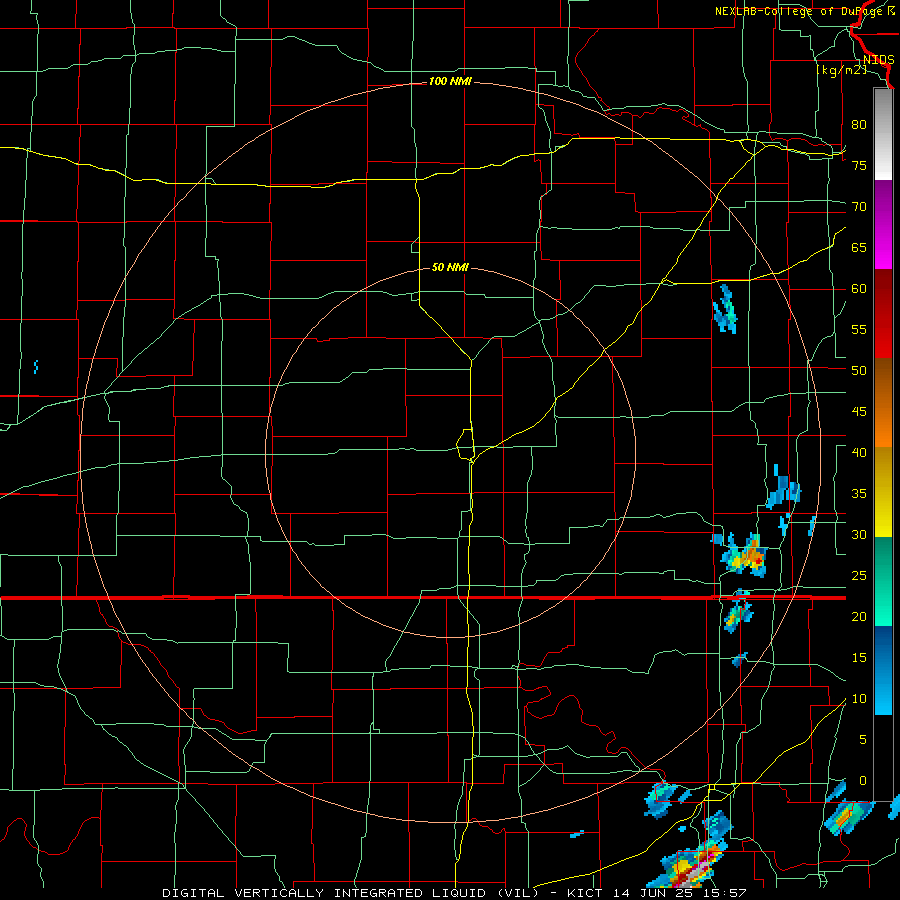This screenshot has height=900, width=900.
Task: Click the 25 value on the scale
Action: 859,576
